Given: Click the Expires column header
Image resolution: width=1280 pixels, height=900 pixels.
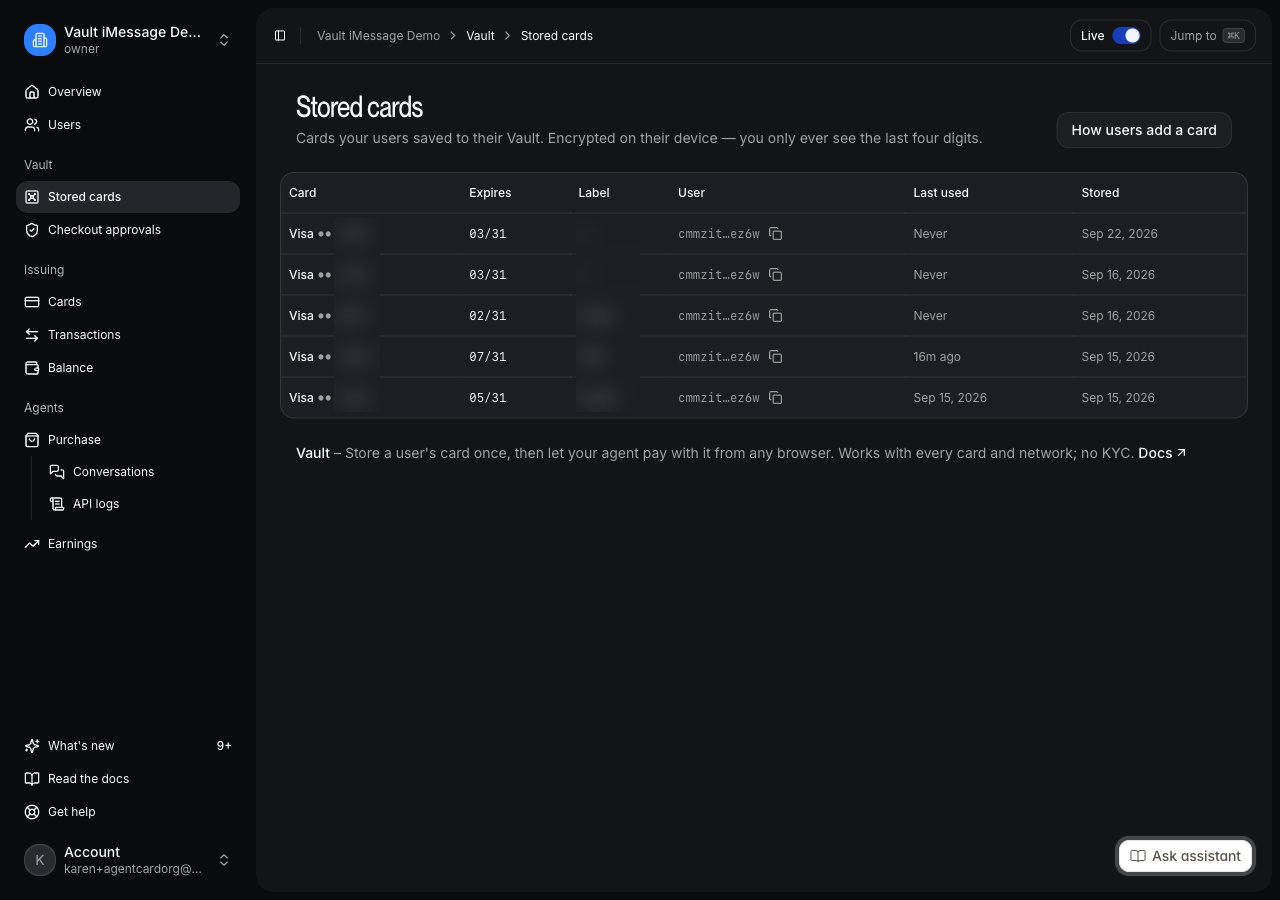Looking at the screenshot, I should 490,193.
